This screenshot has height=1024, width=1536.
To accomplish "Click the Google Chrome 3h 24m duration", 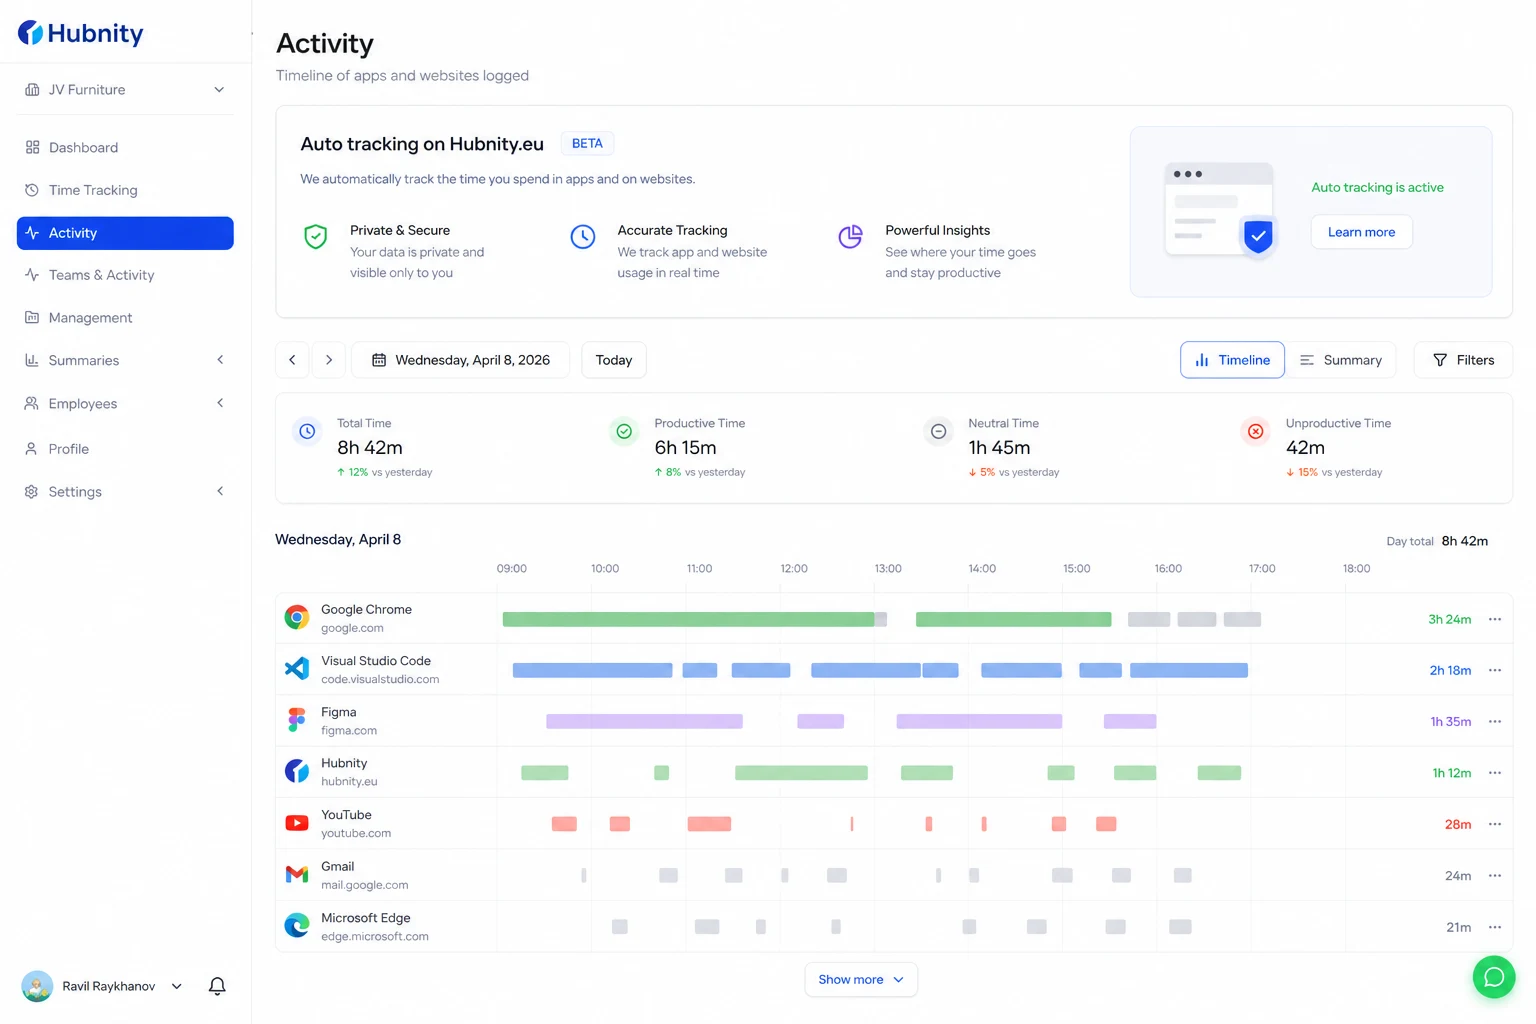I will click(x=1449, y=619).
